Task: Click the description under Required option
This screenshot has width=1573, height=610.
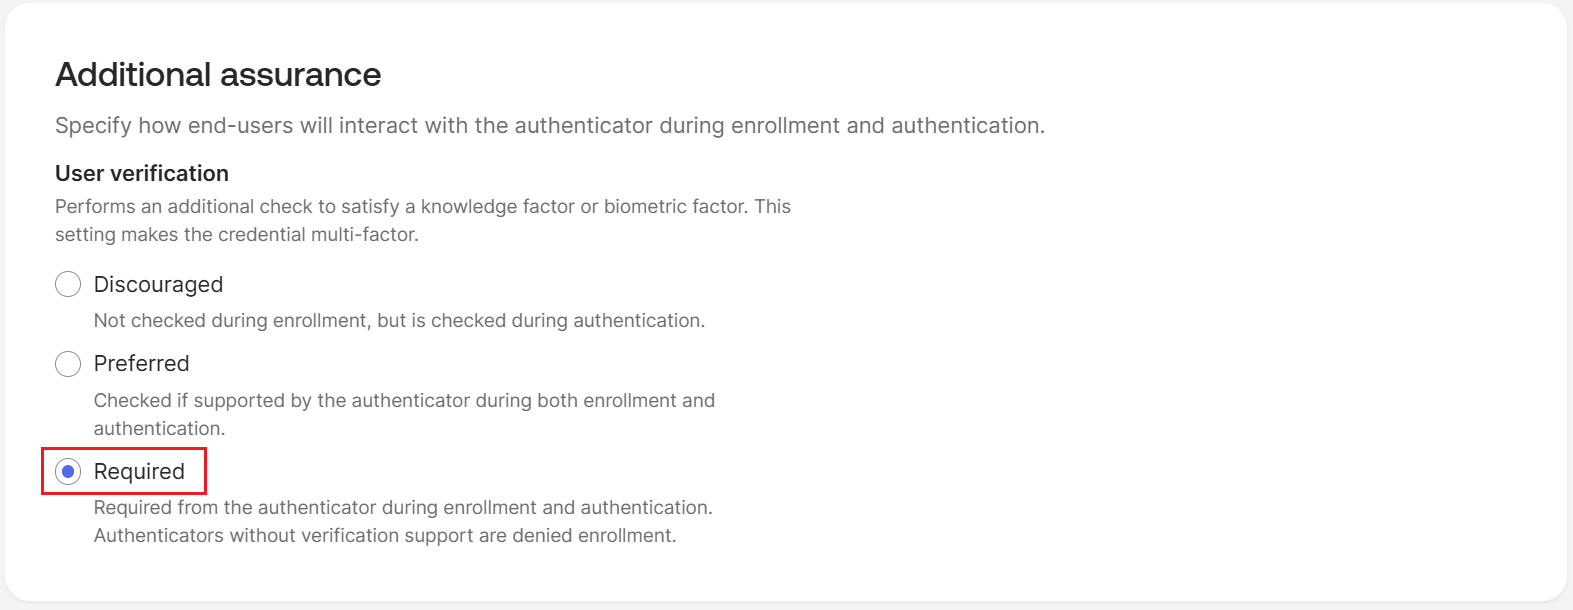Action: [x=403, y=521]
